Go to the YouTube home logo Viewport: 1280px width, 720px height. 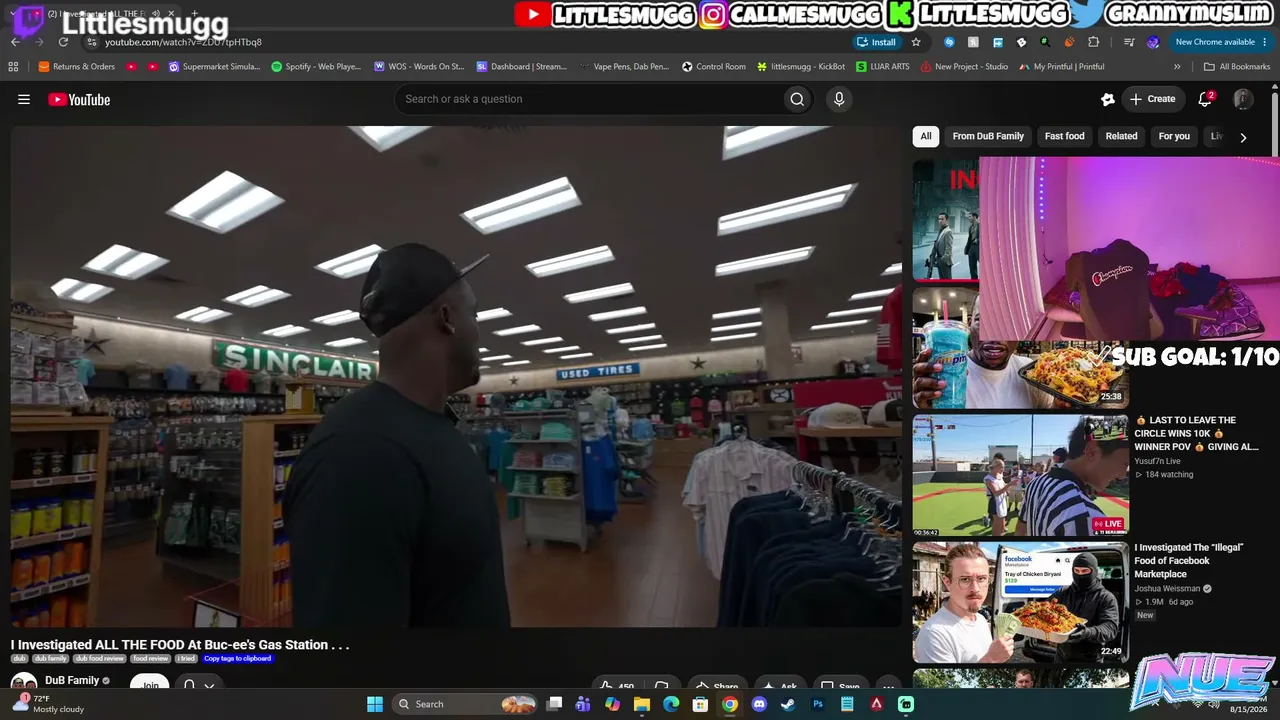[79, 99]
